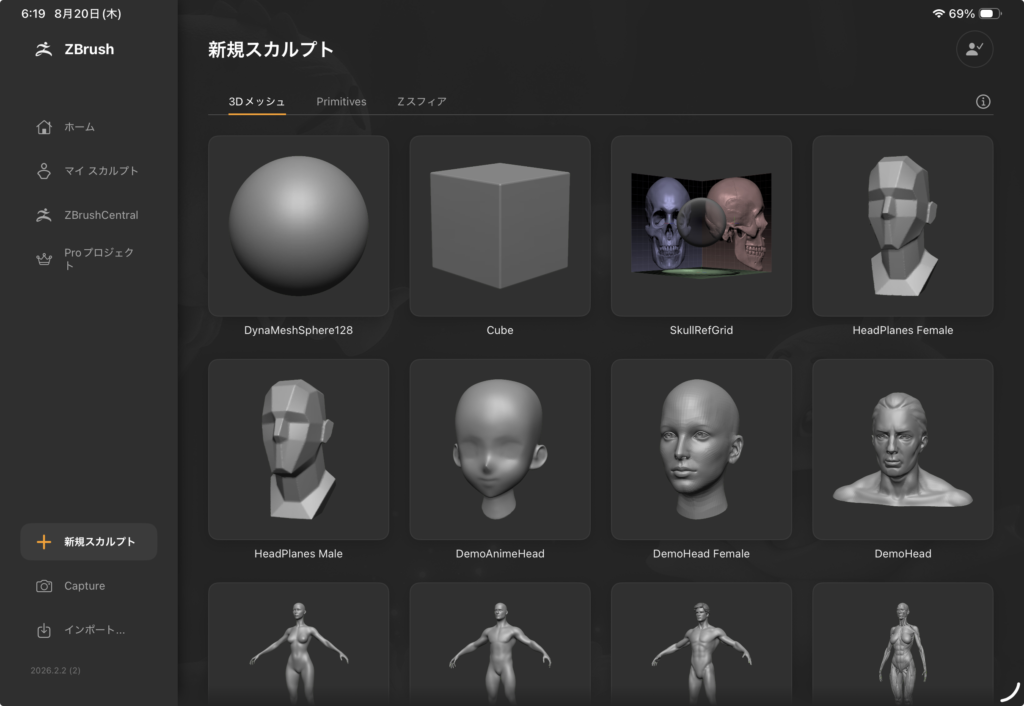1024x706 pixels.
Task: Open the user account icon button
Action: click(x=974, y=49)
